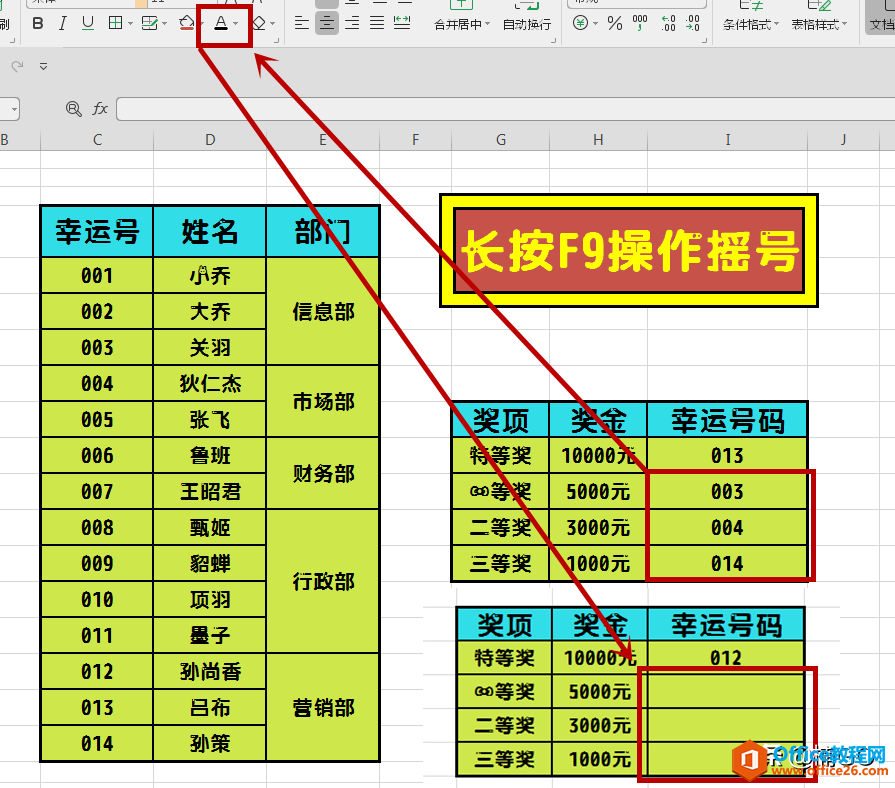Screen dimensions: 895x788
Task: Center text horizontally
Action: tap(326, 23)
